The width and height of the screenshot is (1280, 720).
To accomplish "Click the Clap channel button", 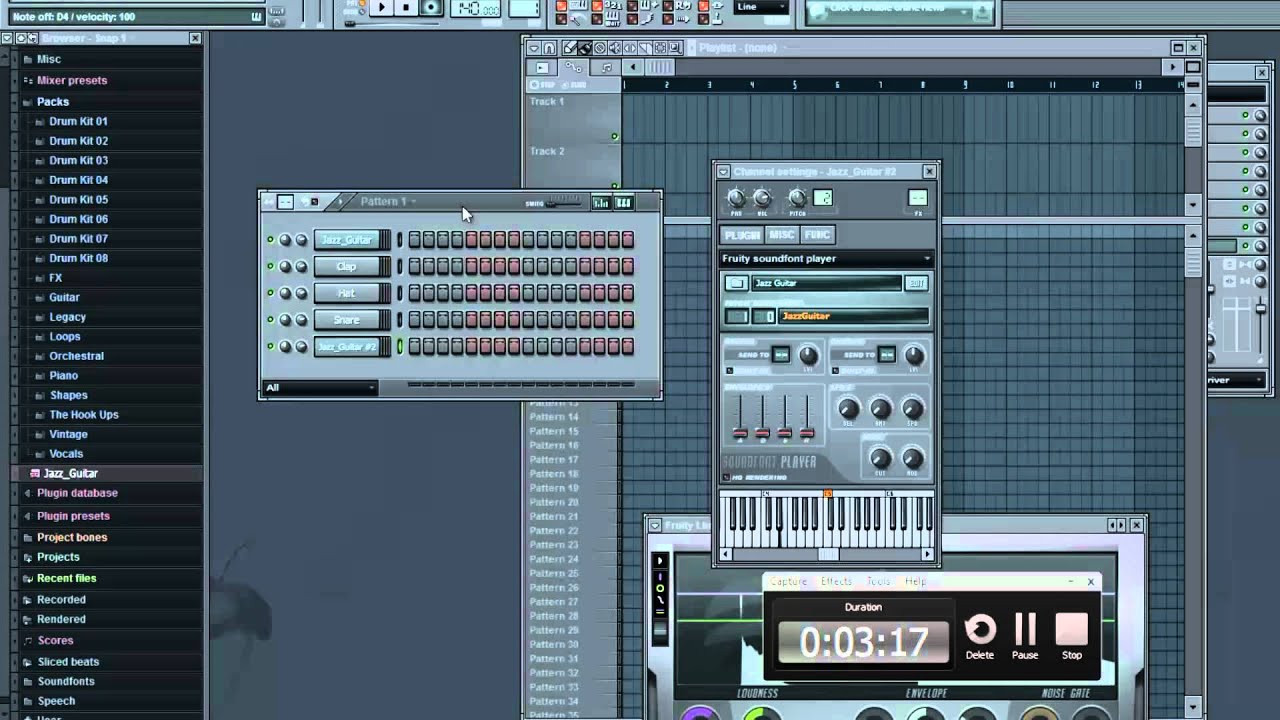I will 346,267.
